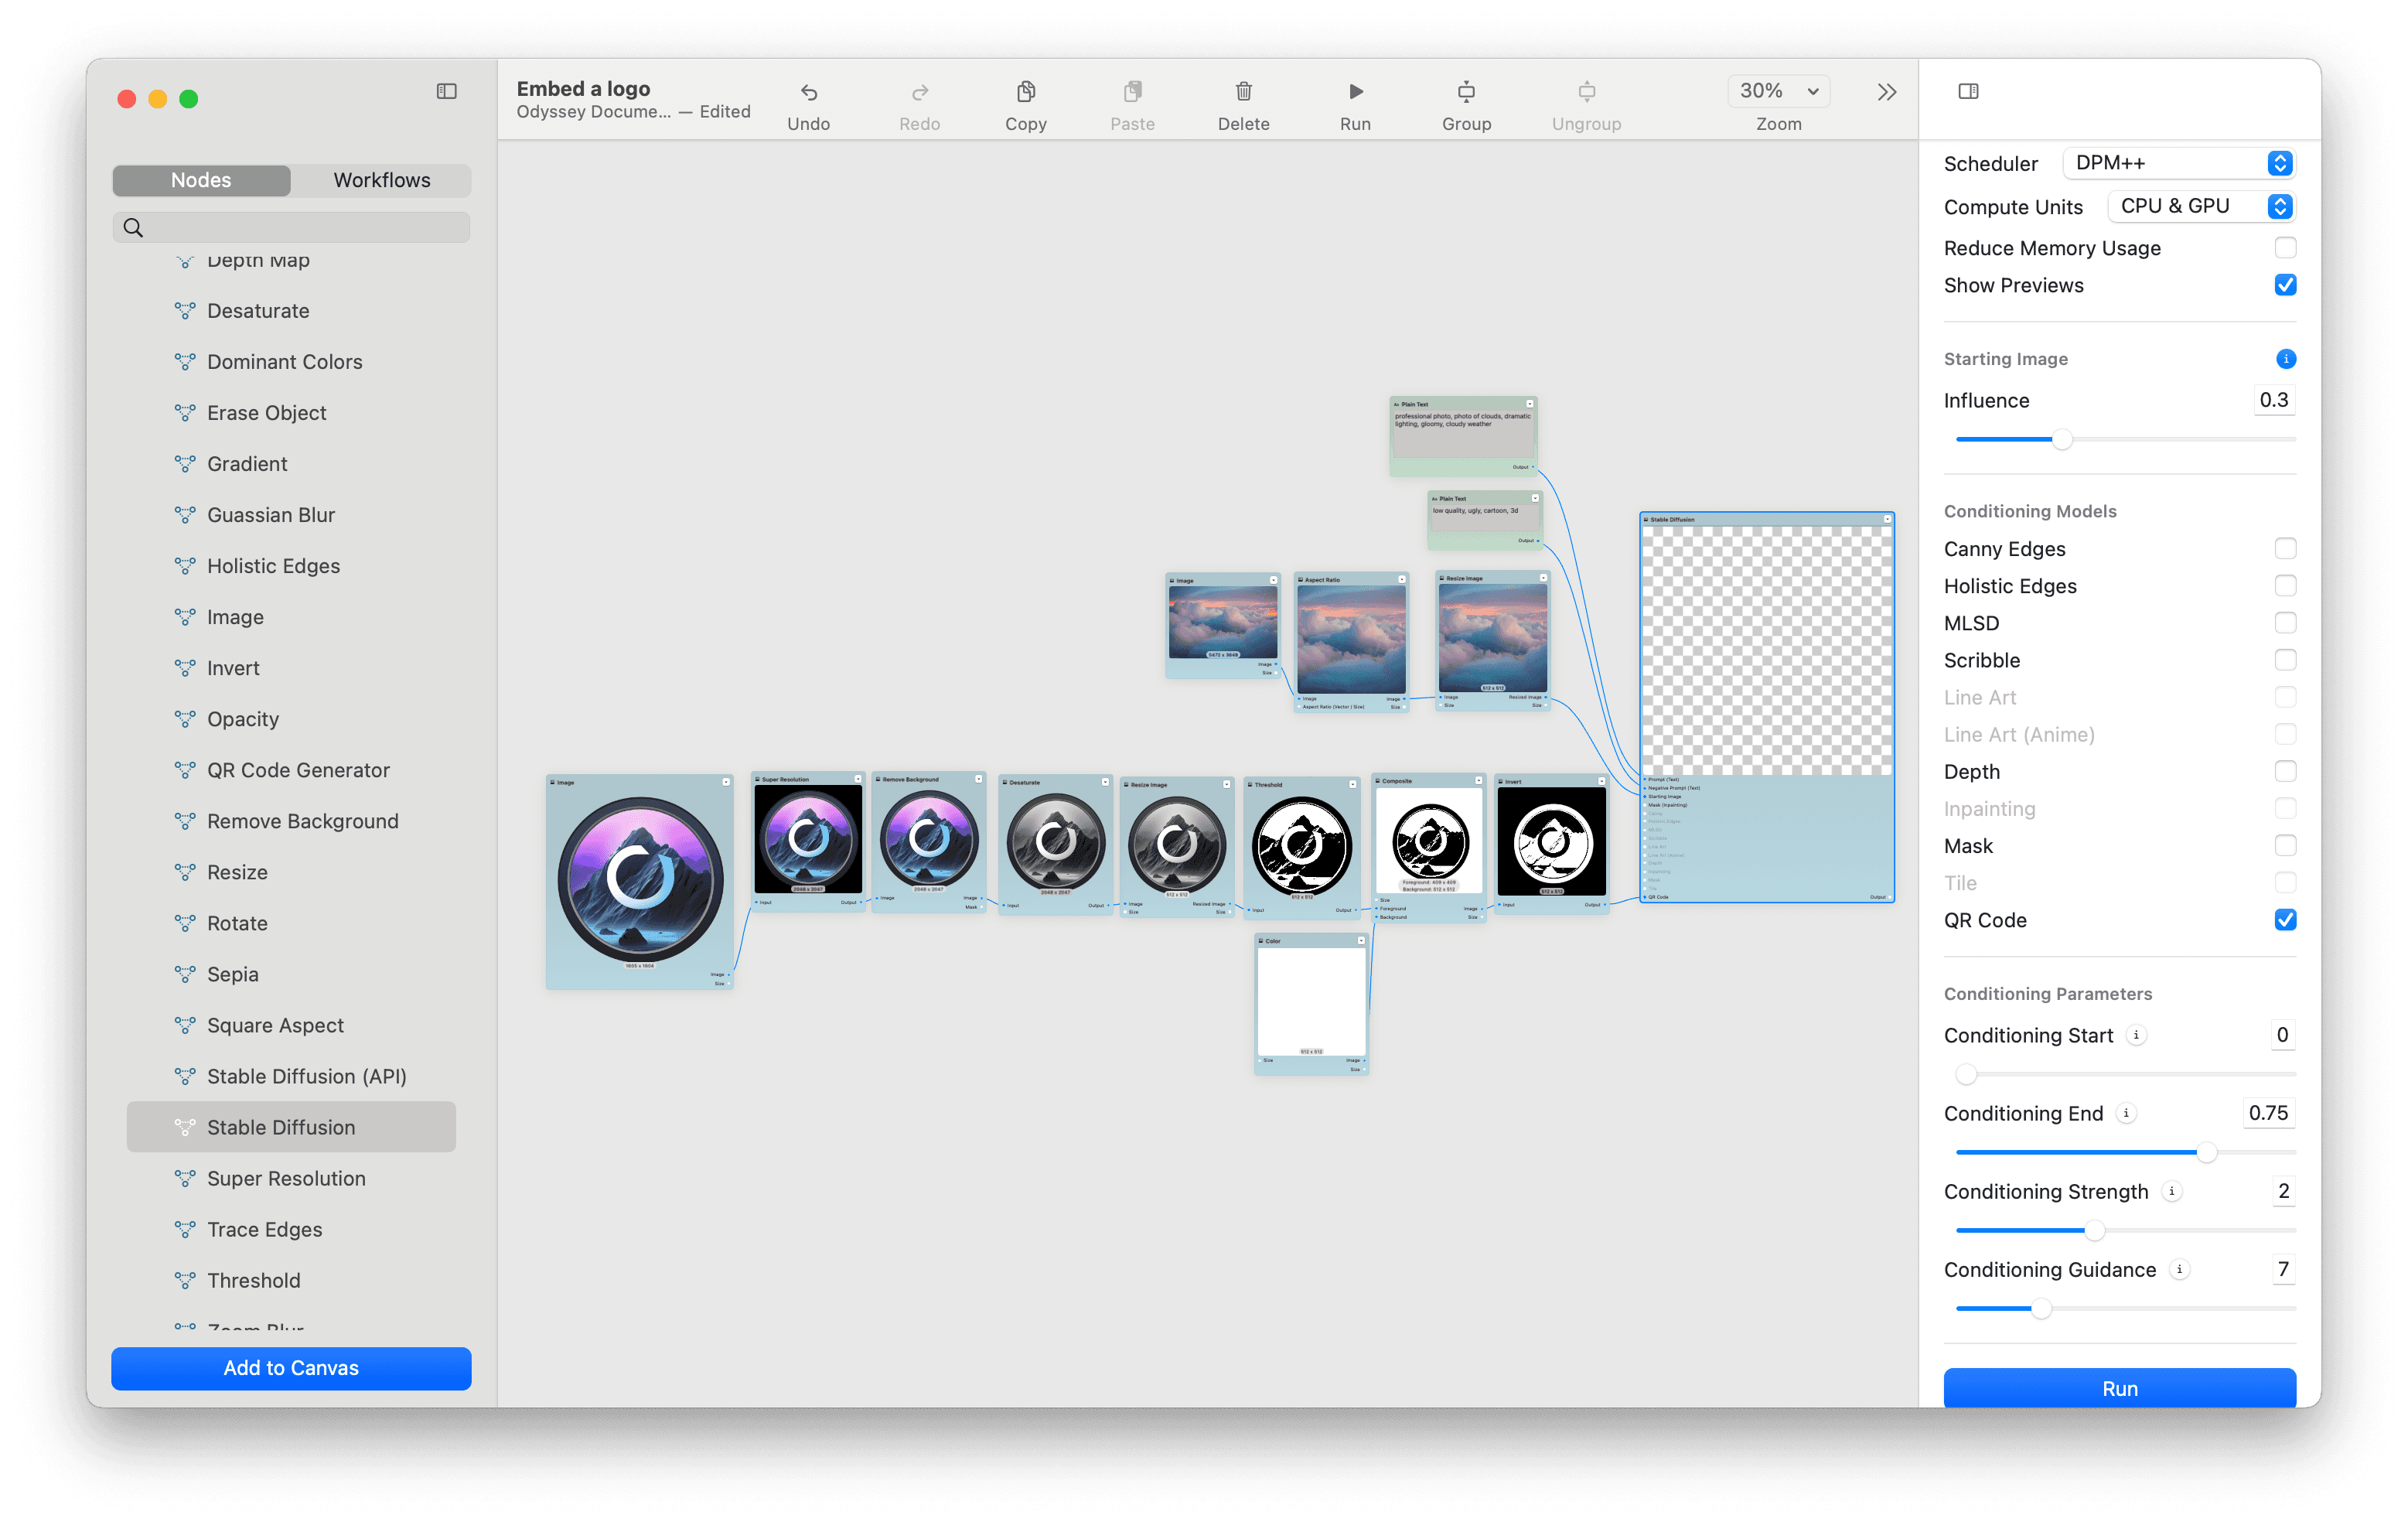Click the Invert node icon in sidebar
This screenshot has height=1522, width=2408.
point(182,667)
